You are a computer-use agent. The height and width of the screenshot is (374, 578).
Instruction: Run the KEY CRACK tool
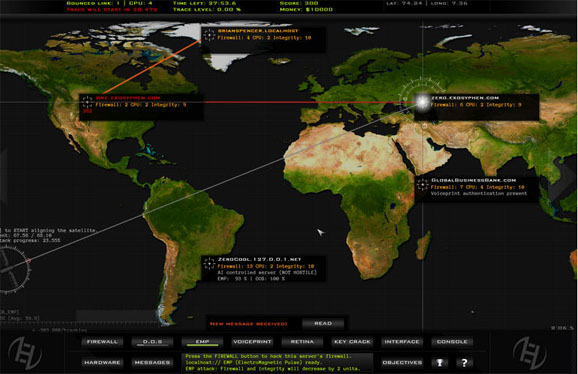[352, 342]
